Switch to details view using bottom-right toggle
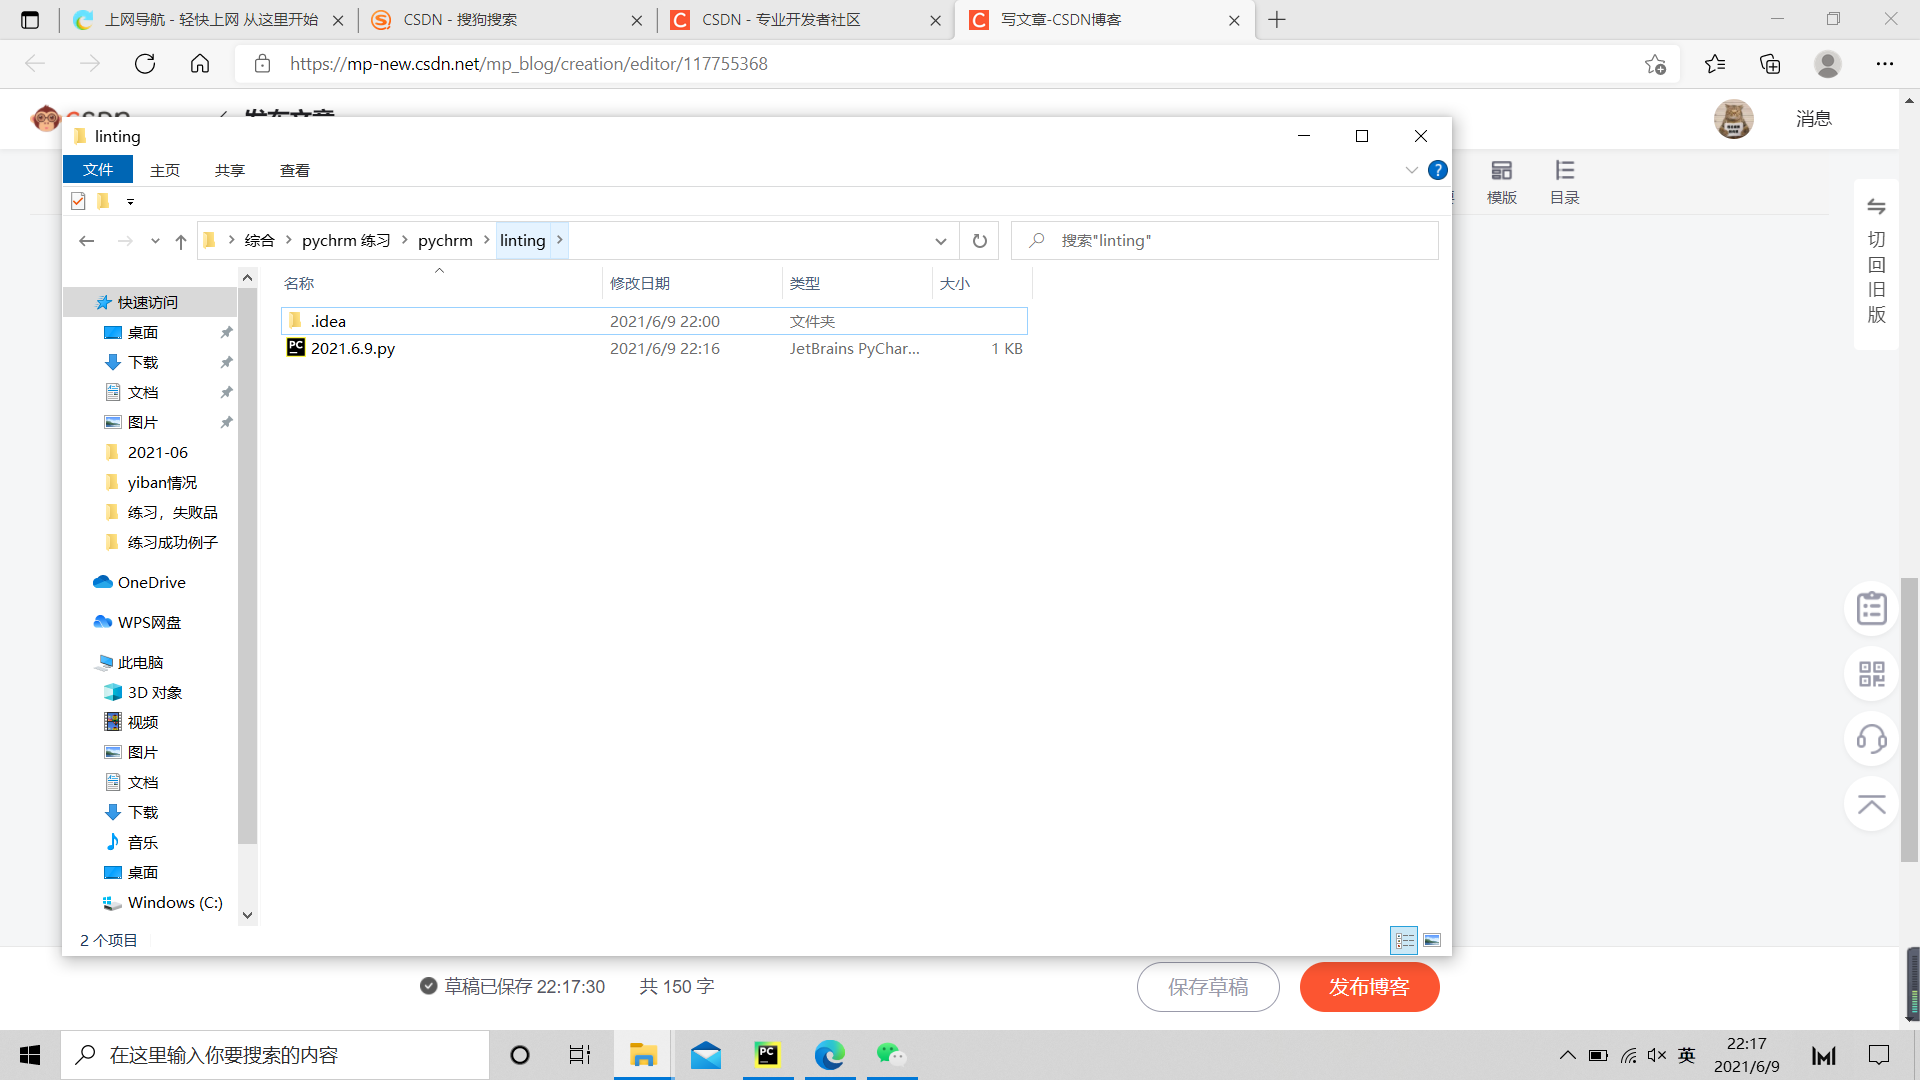 coord(1404,940)
